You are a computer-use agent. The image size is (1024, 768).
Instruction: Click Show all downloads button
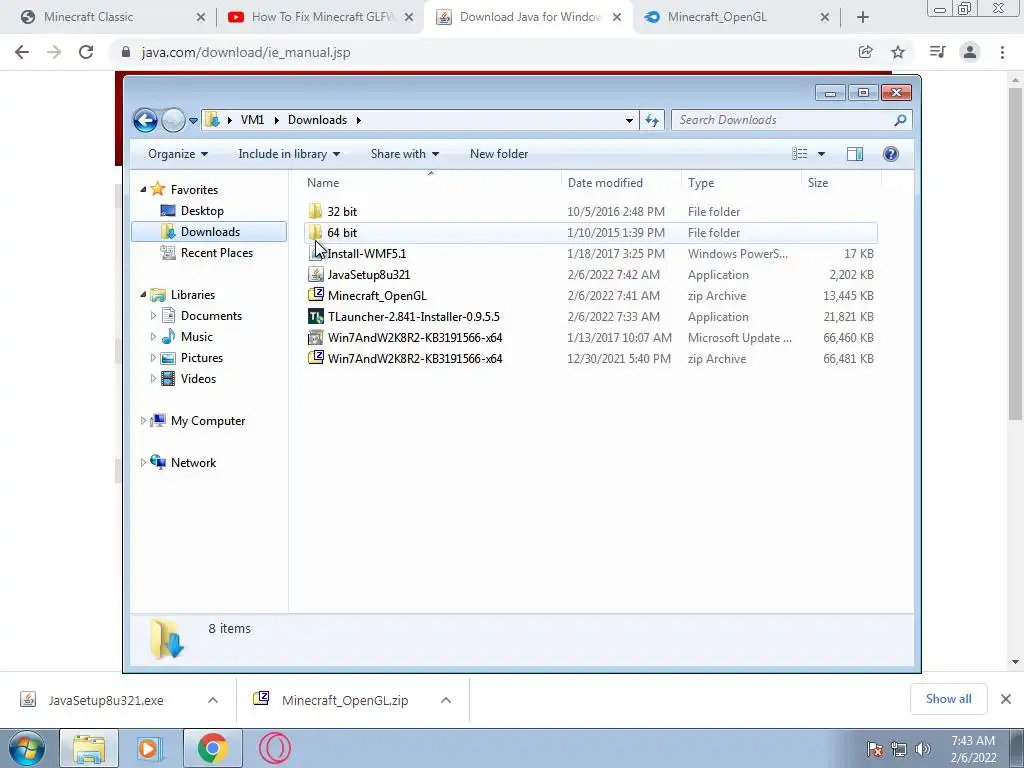(x=948, y=699)
